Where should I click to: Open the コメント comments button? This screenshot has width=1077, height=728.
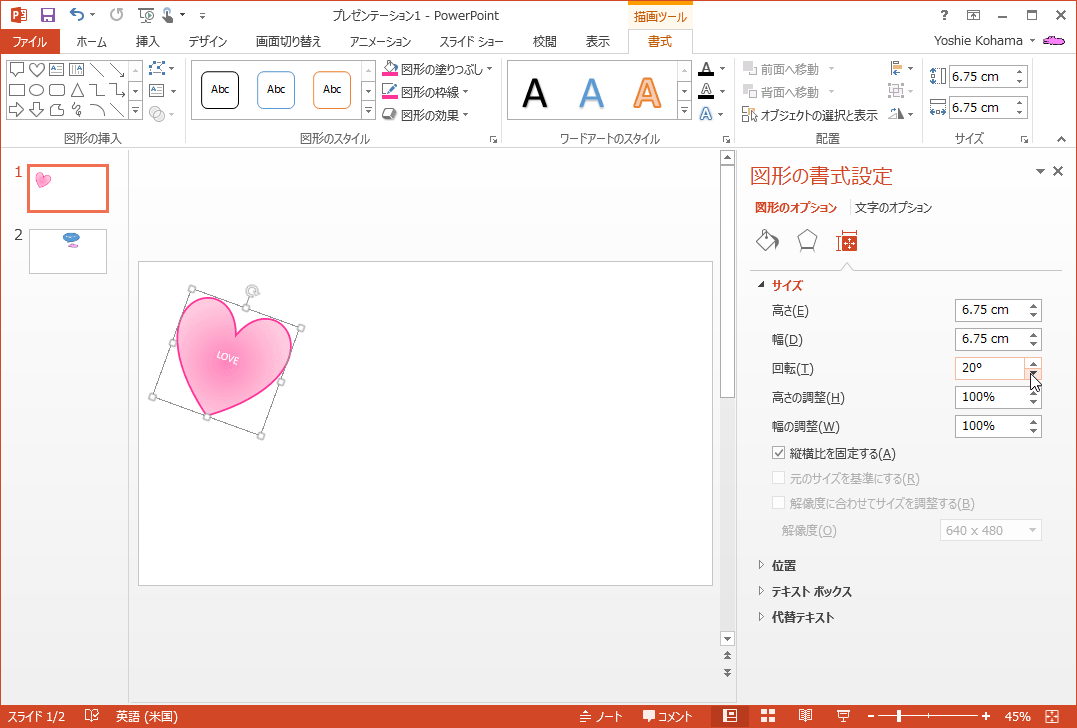668,716
